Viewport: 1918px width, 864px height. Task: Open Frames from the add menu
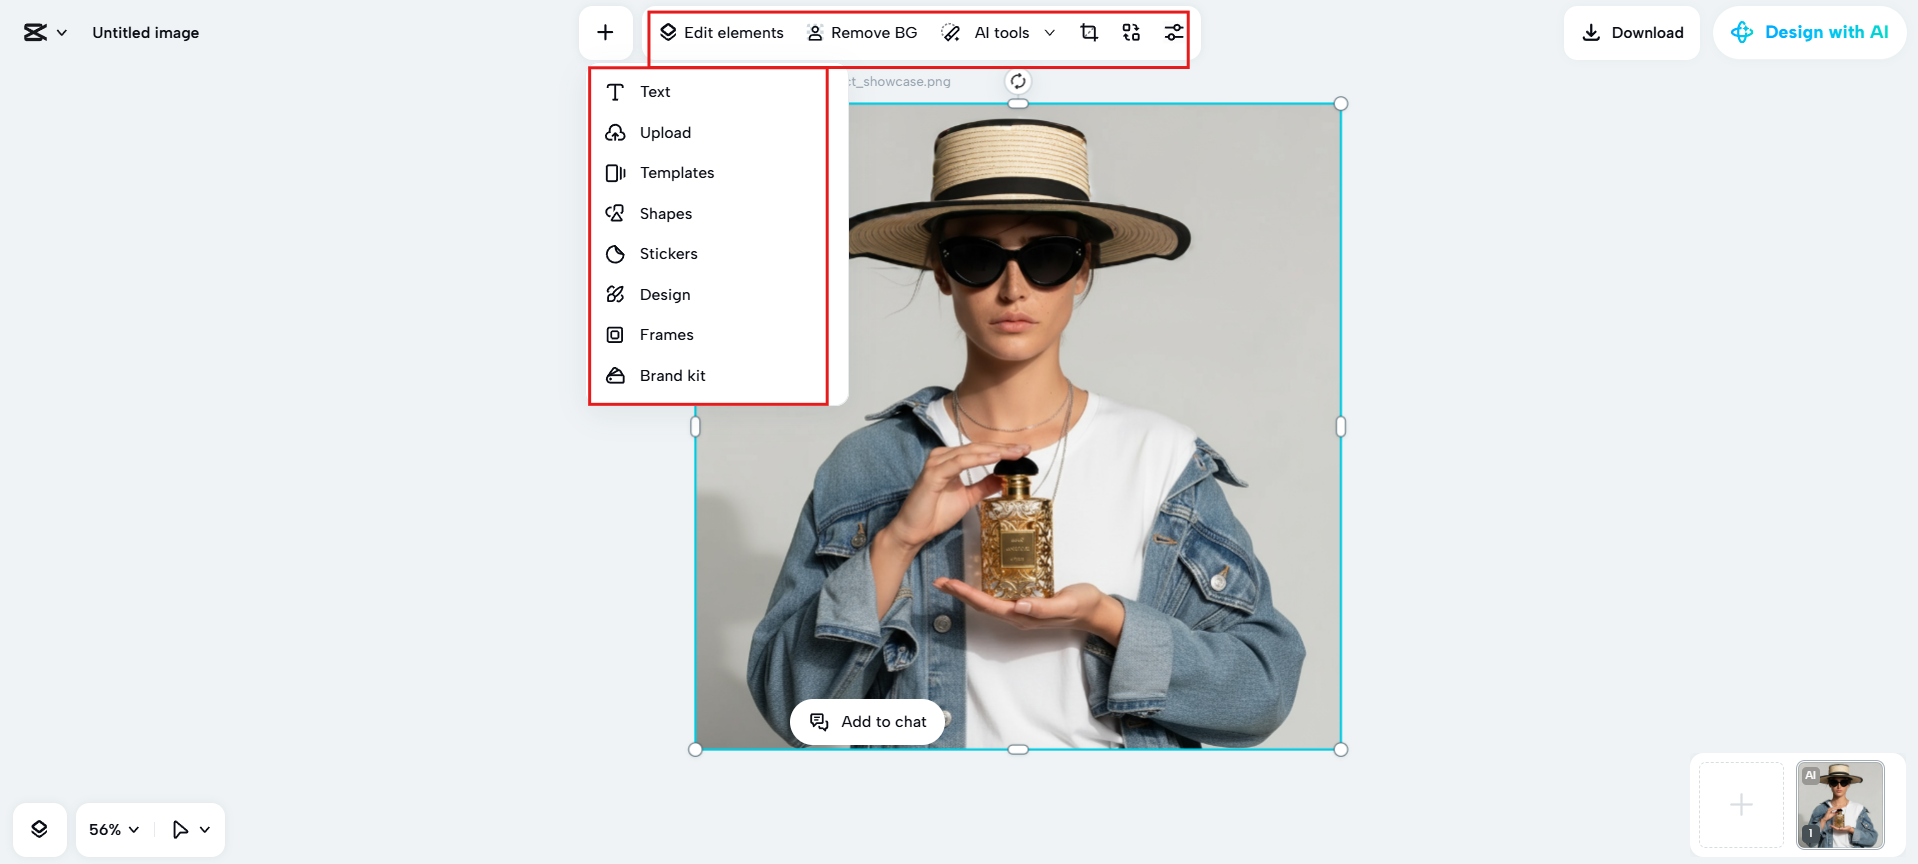coord(666,335)
